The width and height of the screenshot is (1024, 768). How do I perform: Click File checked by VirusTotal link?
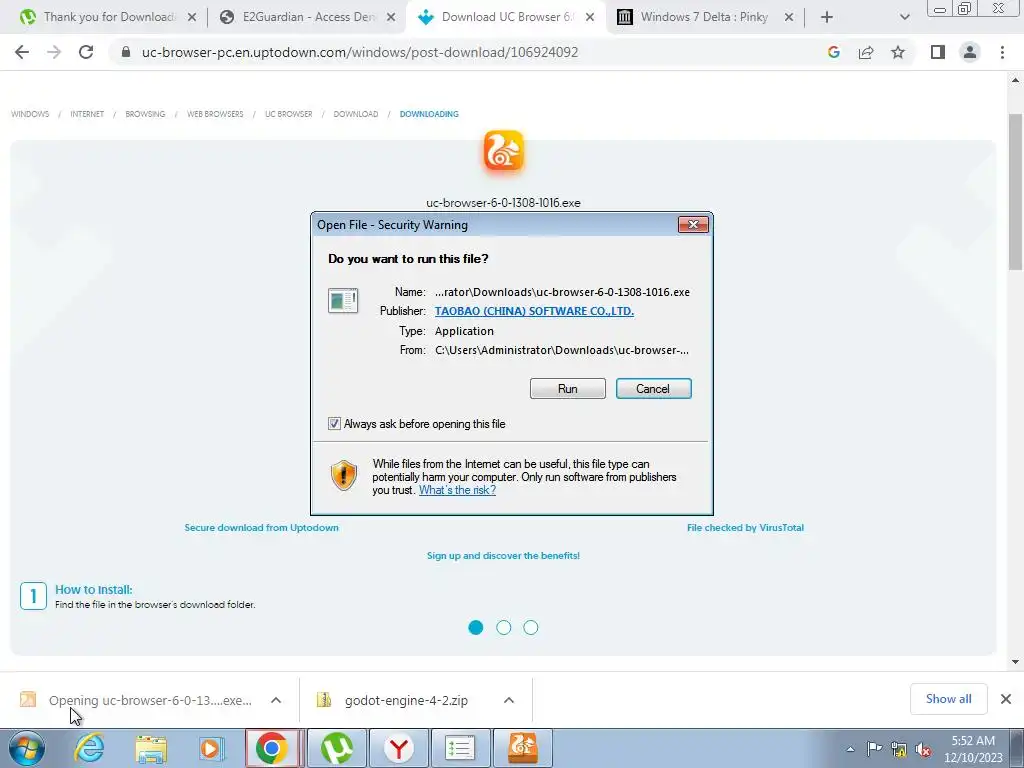(x=745, y=528)
